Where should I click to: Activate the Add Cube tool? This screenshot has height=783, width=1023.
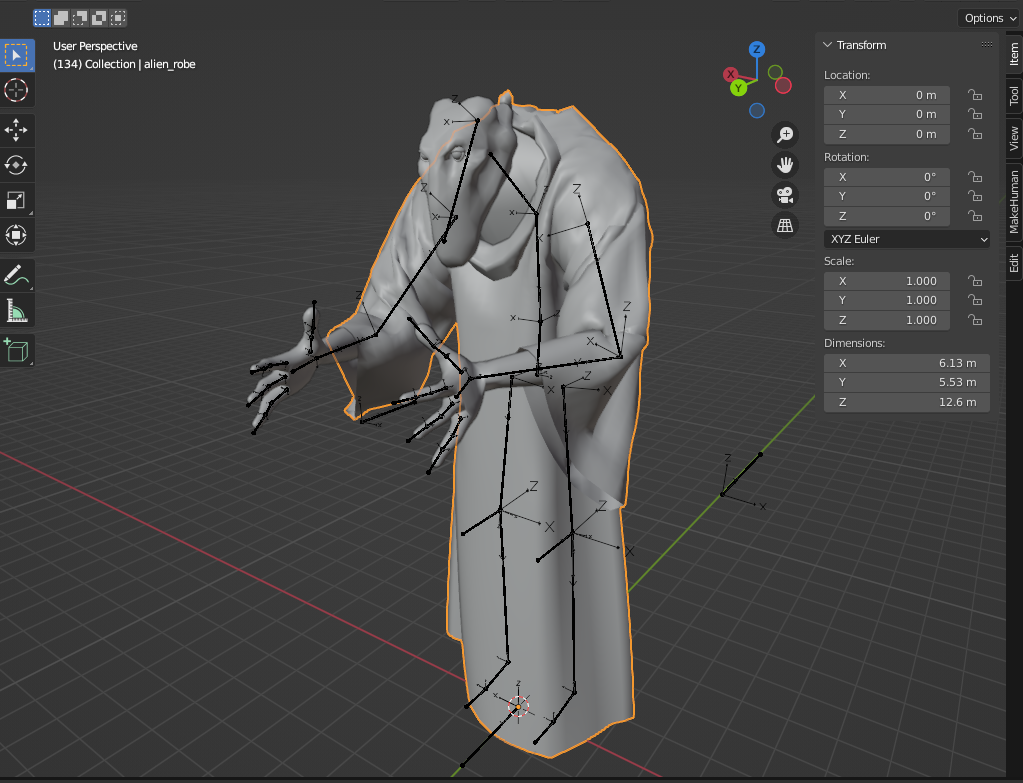17,350
